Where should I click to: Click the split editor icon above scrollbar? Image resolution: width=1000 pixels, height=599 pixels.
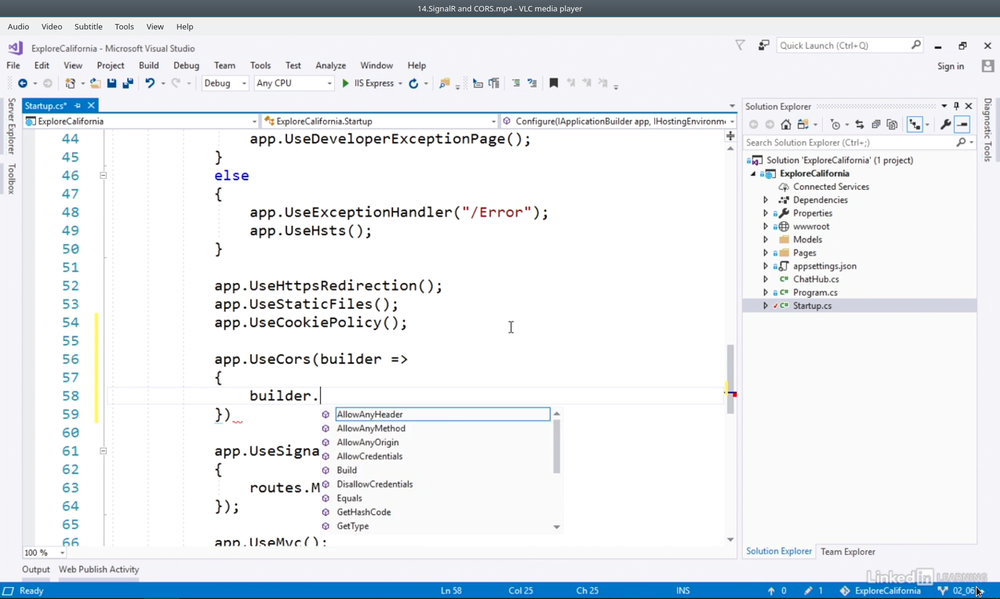coord(730,136)
